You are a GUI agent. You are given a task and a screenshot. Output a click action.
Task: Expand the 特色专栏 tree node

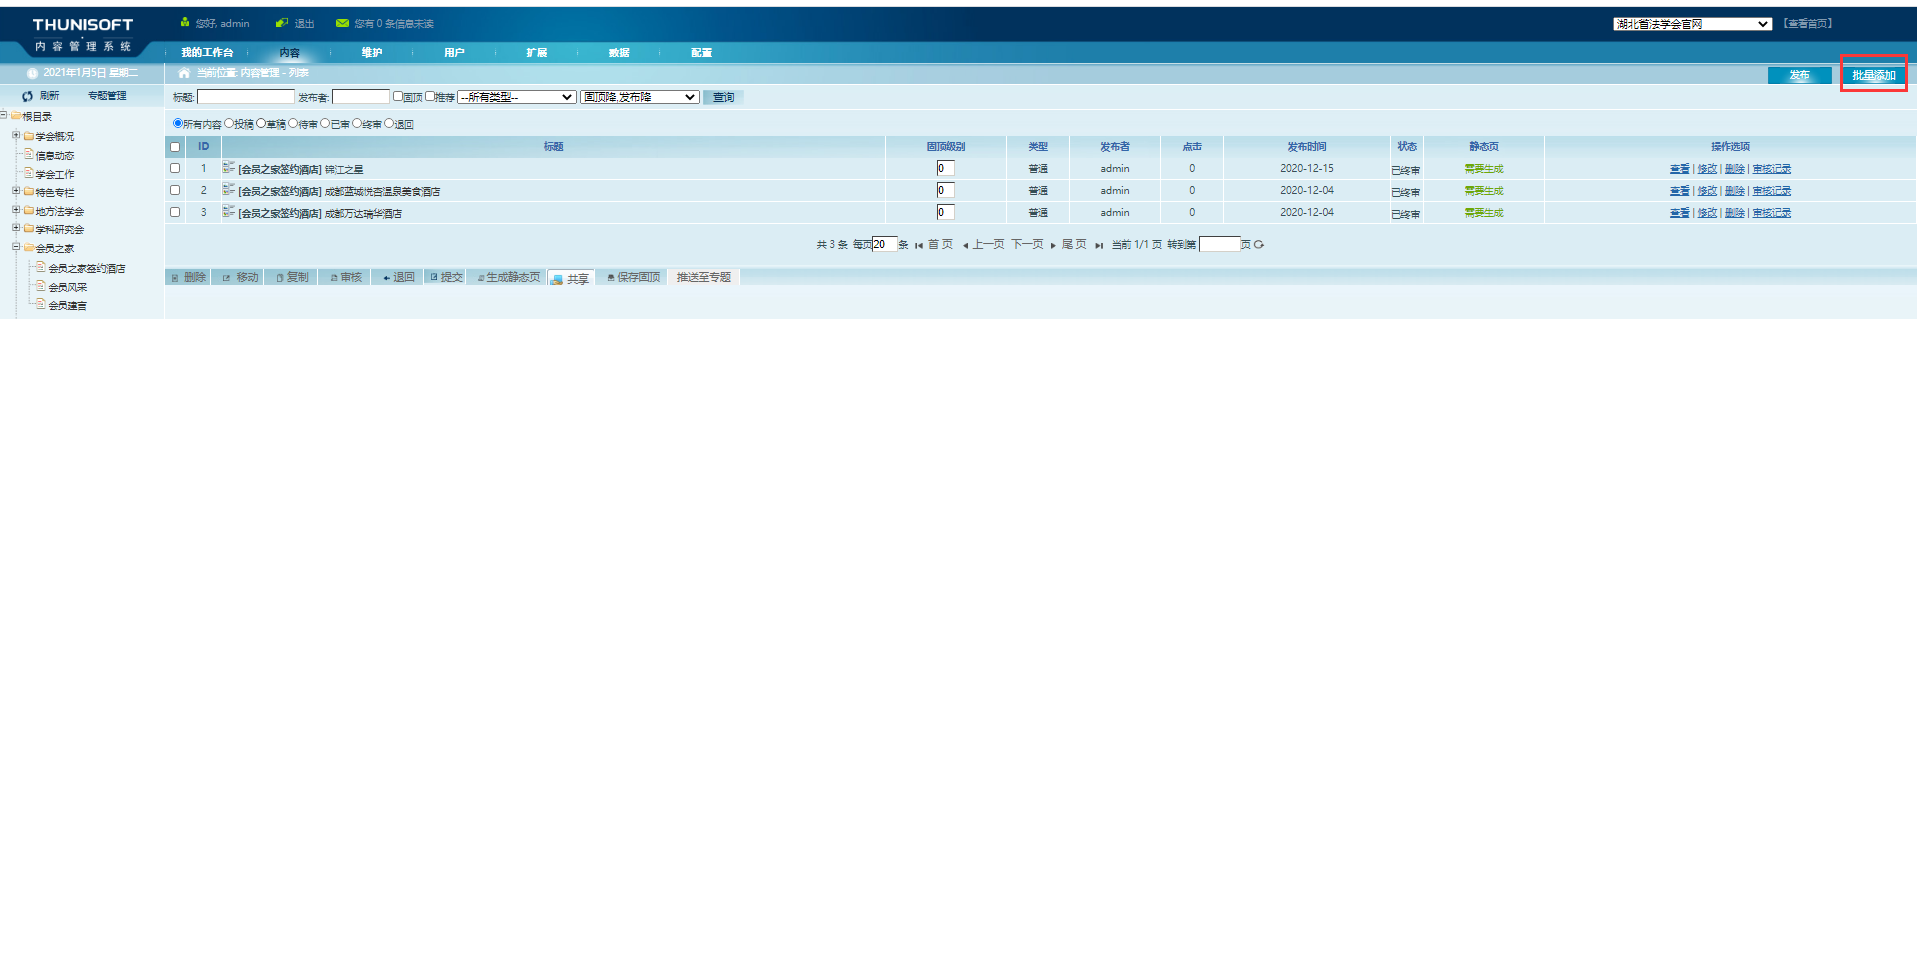(x=16, y=191)
